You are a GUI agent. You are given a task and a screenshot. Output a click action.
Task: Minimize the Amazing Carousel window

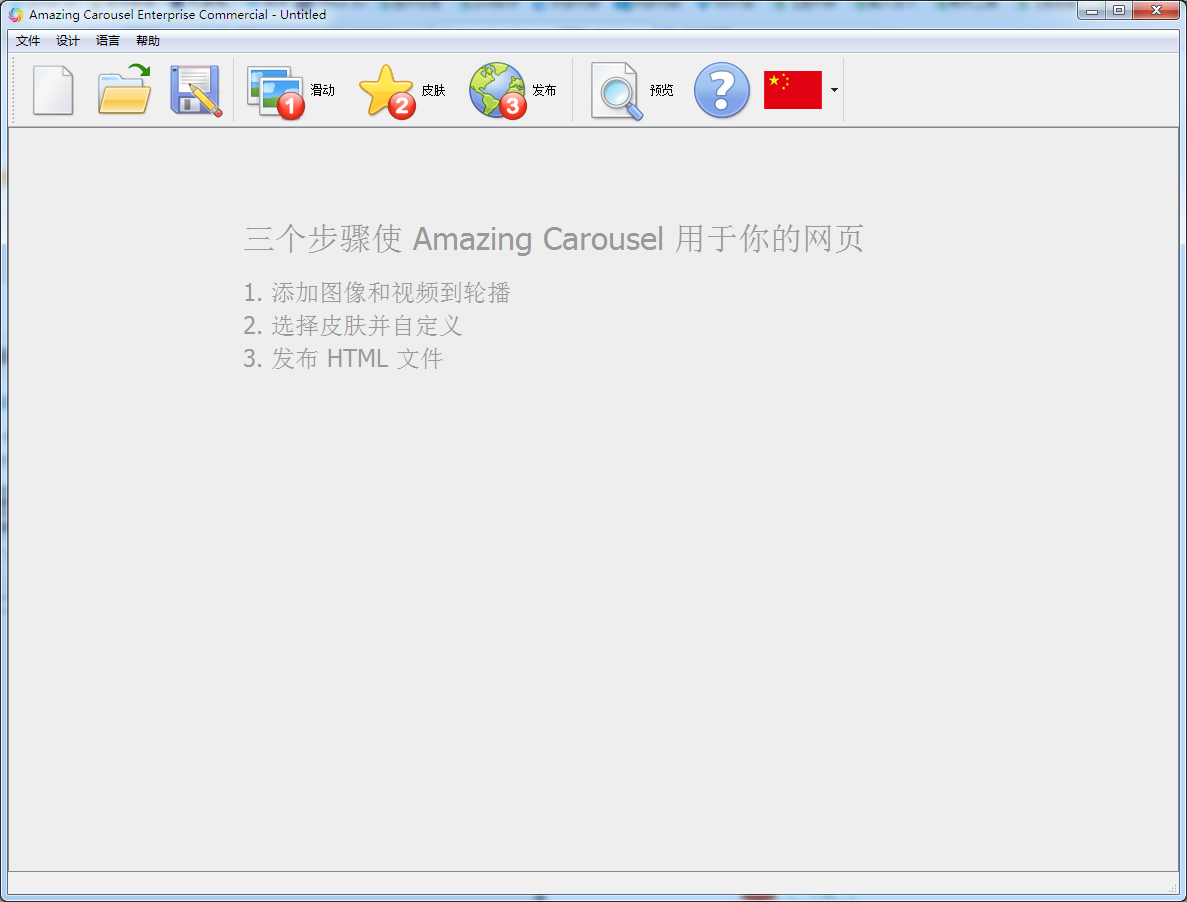1092,11
